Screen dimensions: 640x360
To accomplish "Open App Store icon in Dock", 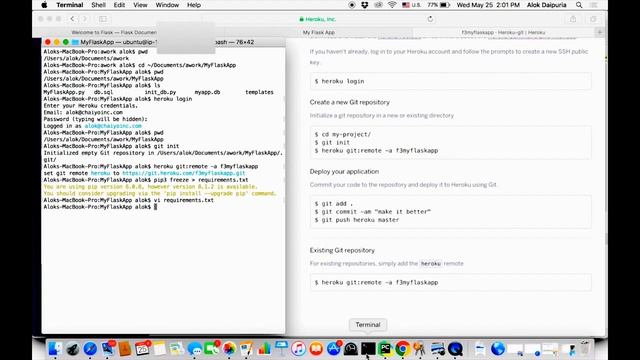I will coord(333,349).
